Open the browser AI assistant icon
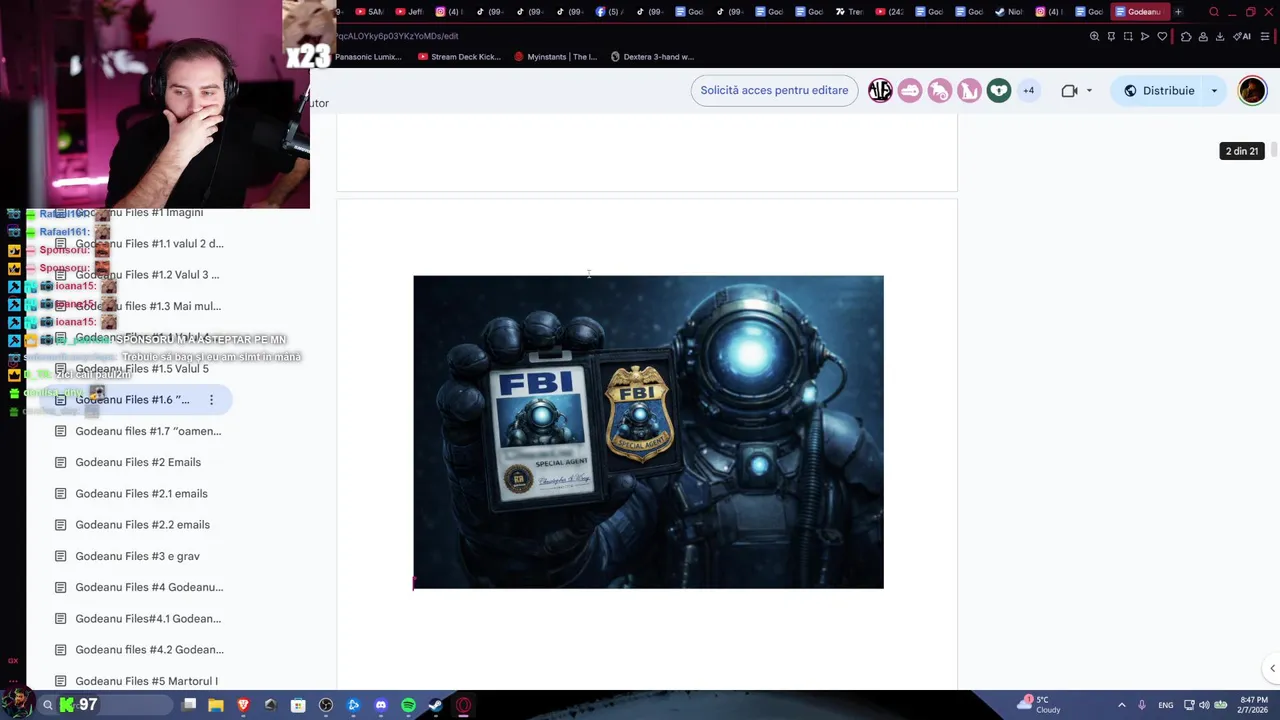The height and width of the screenshot is (720, 1280). click(x=1242, y=36)
